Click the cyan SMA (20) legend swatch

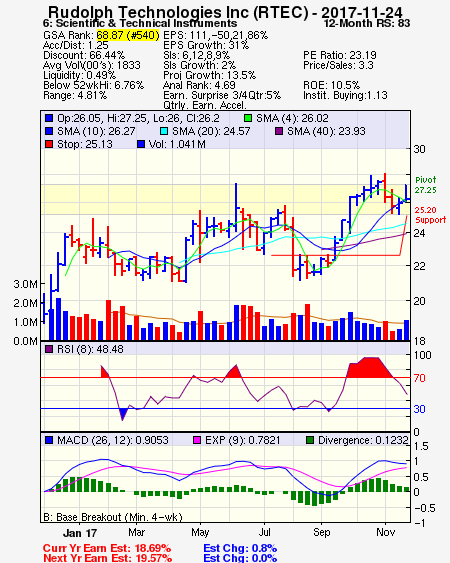coord(164,131)
